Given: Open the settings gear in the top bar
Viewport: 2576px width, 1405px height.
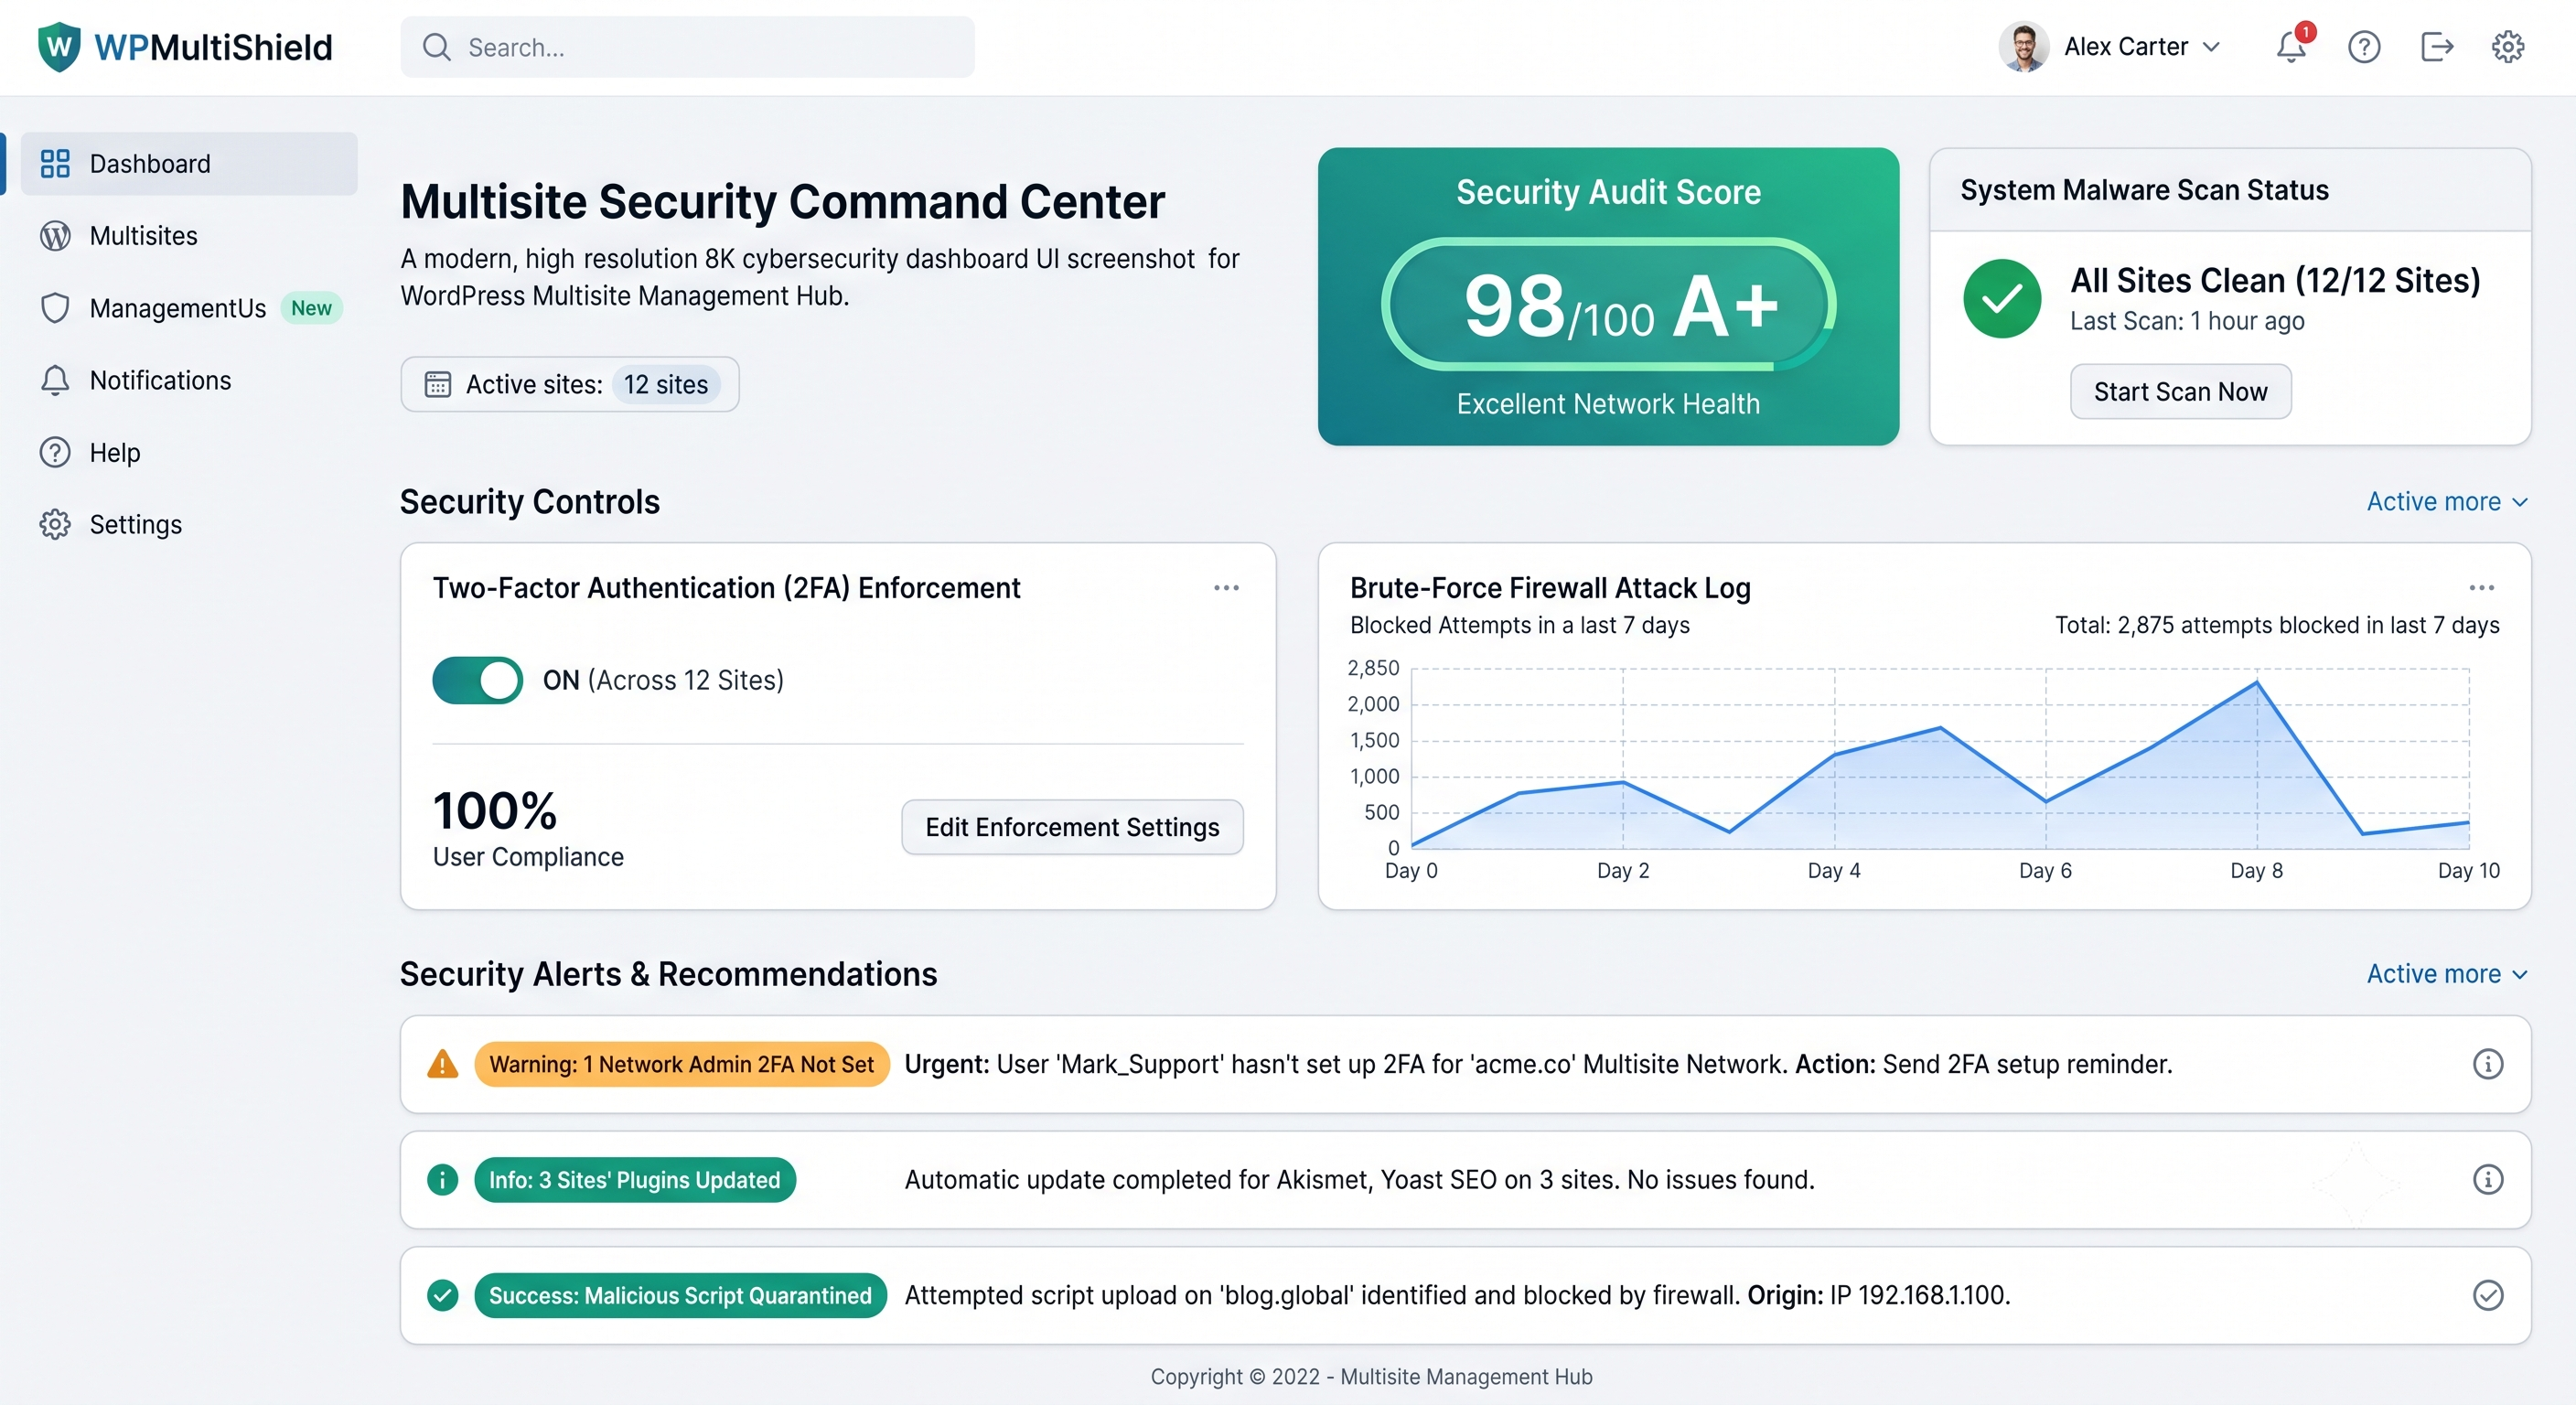Looking at the screenshot, I should click(x=2508, y=47).
